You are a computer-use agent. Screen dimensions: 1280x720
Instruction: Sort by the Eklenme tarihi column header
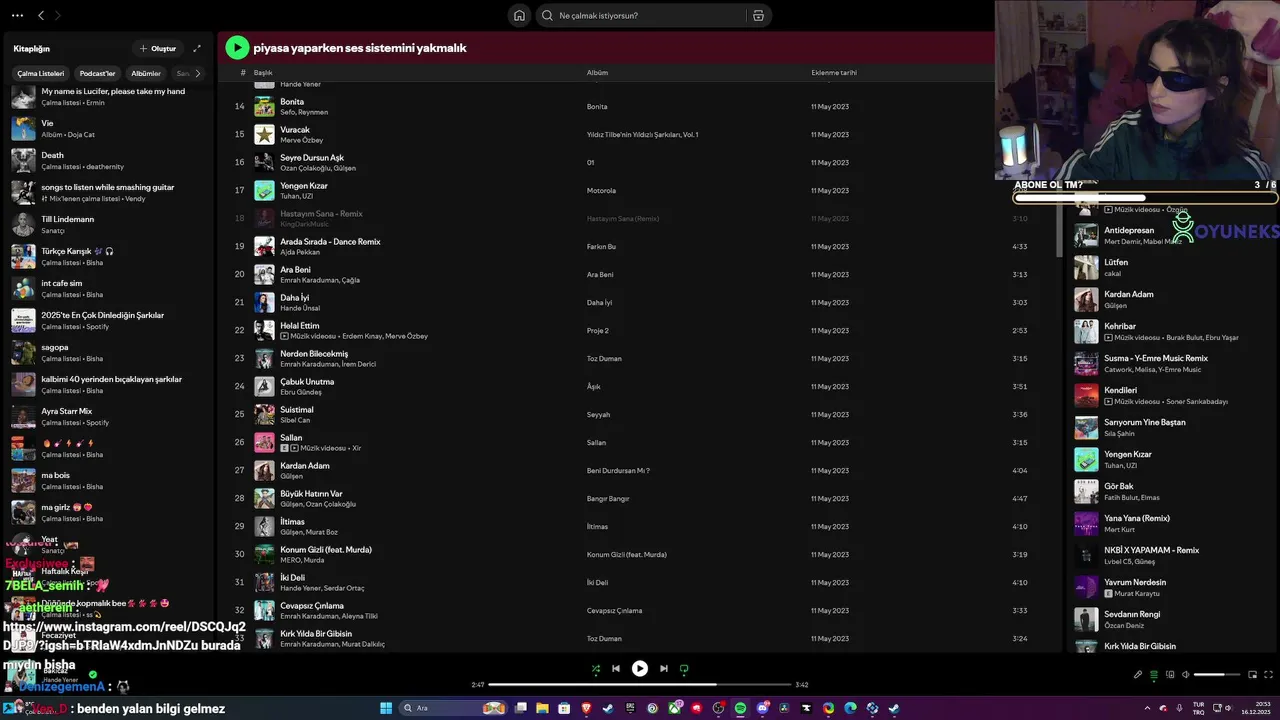tap(834, 73)
